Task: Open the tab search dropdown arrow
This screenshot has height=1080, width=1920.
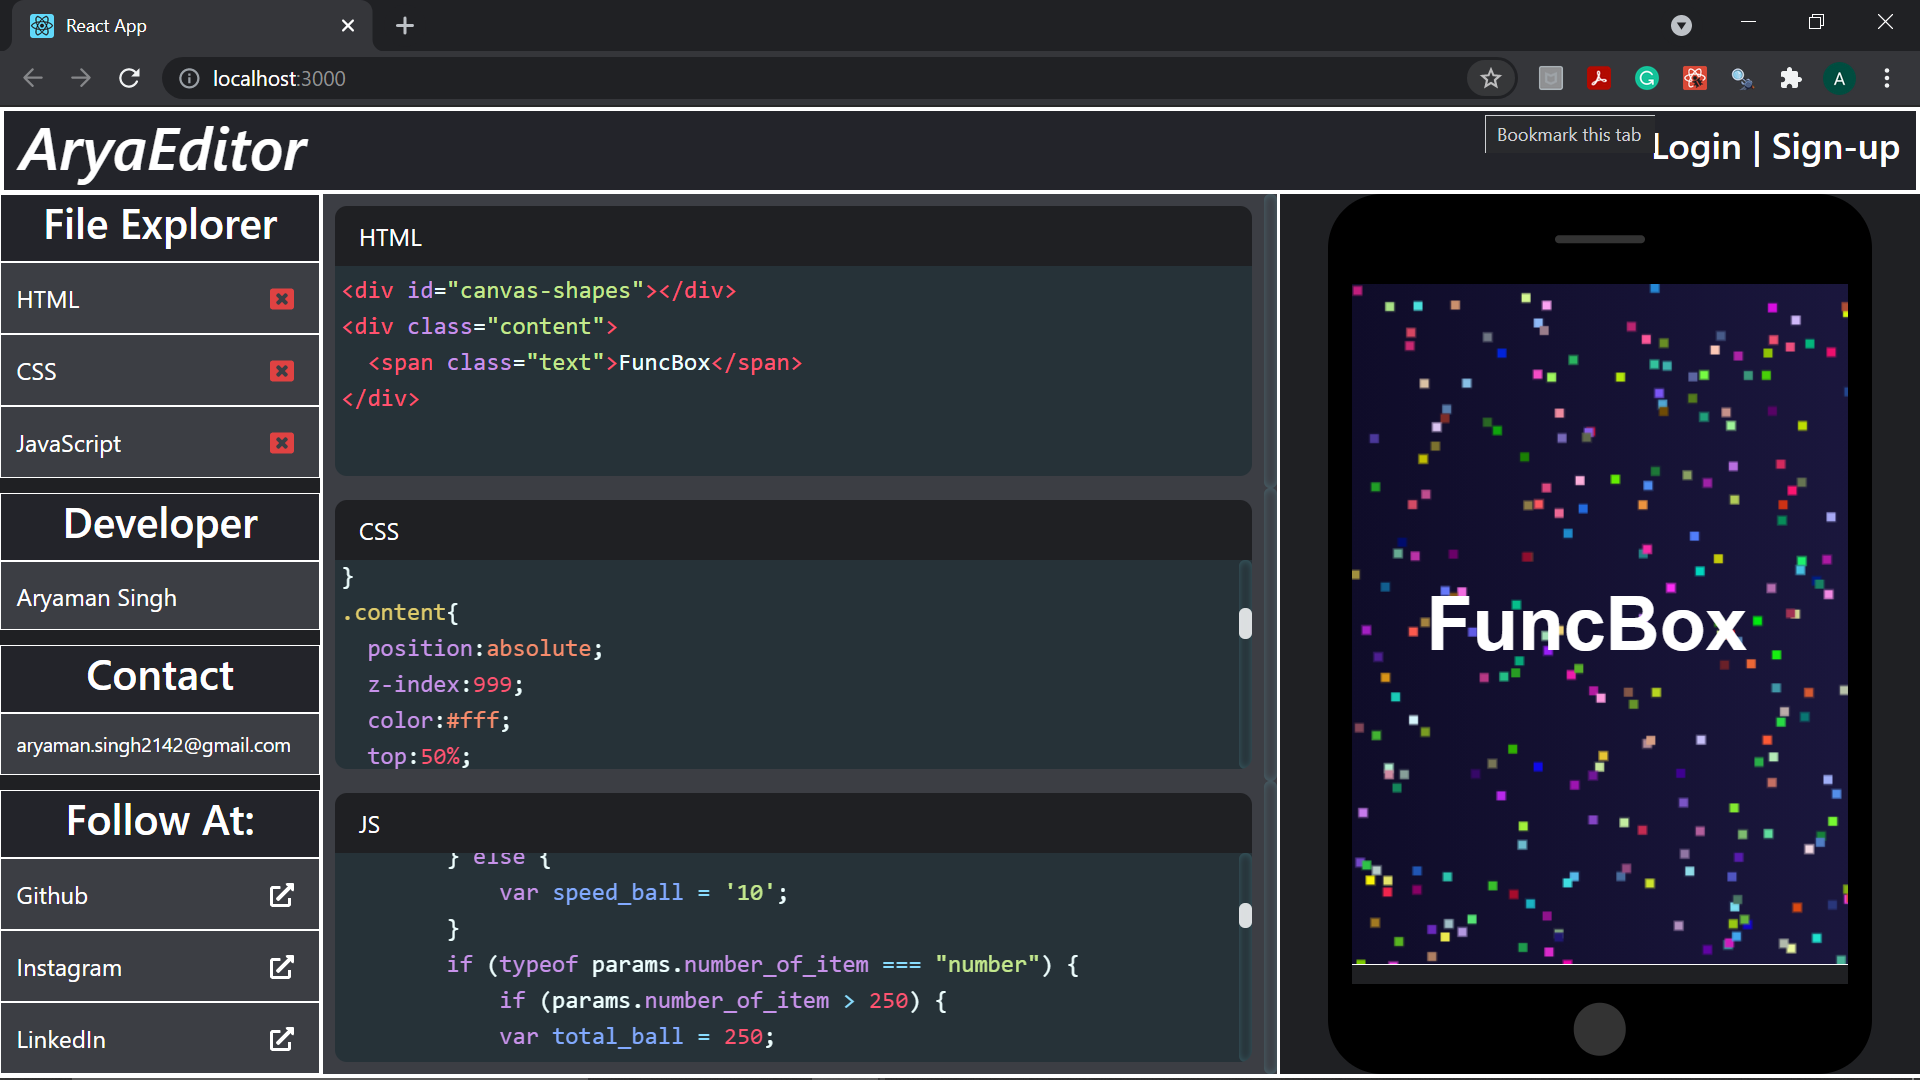Action: coord(1682,26)
